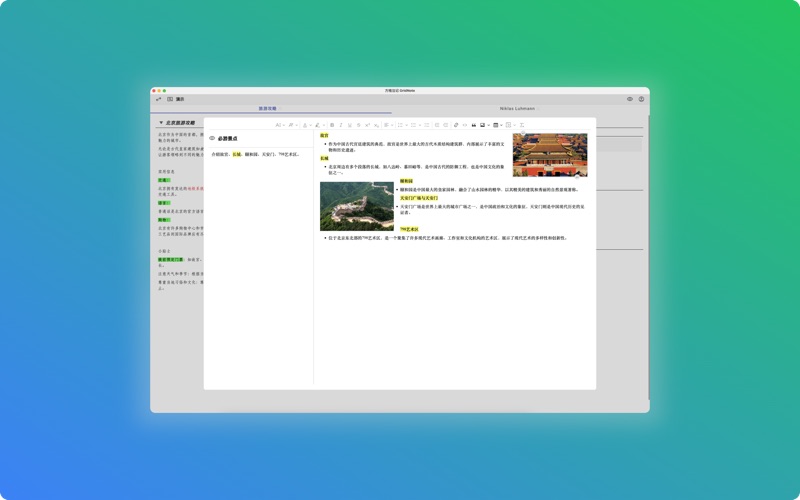The width and height of the screenshot is (800, 500).
Task: Insert a hyperlink using link icon
Action: (456, 125)
